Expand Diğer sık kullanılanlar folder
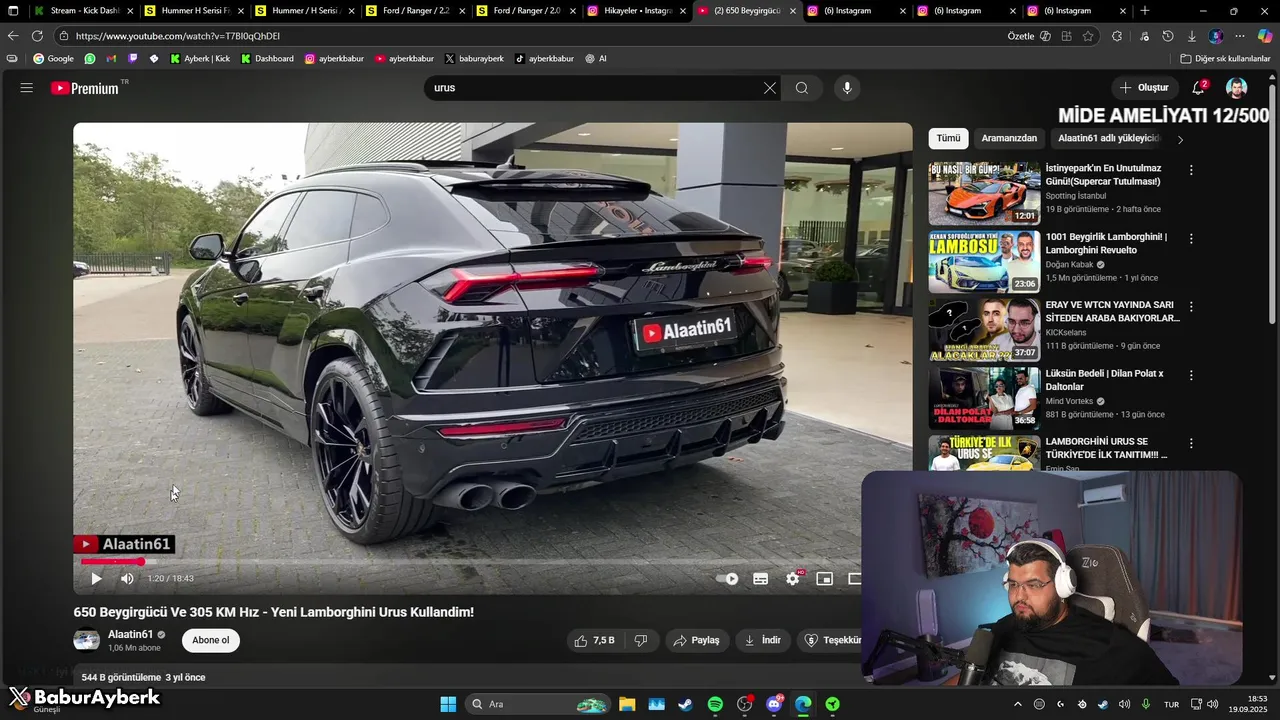This screenshot has height=720, width=1280. click(x=1225, y=59)
